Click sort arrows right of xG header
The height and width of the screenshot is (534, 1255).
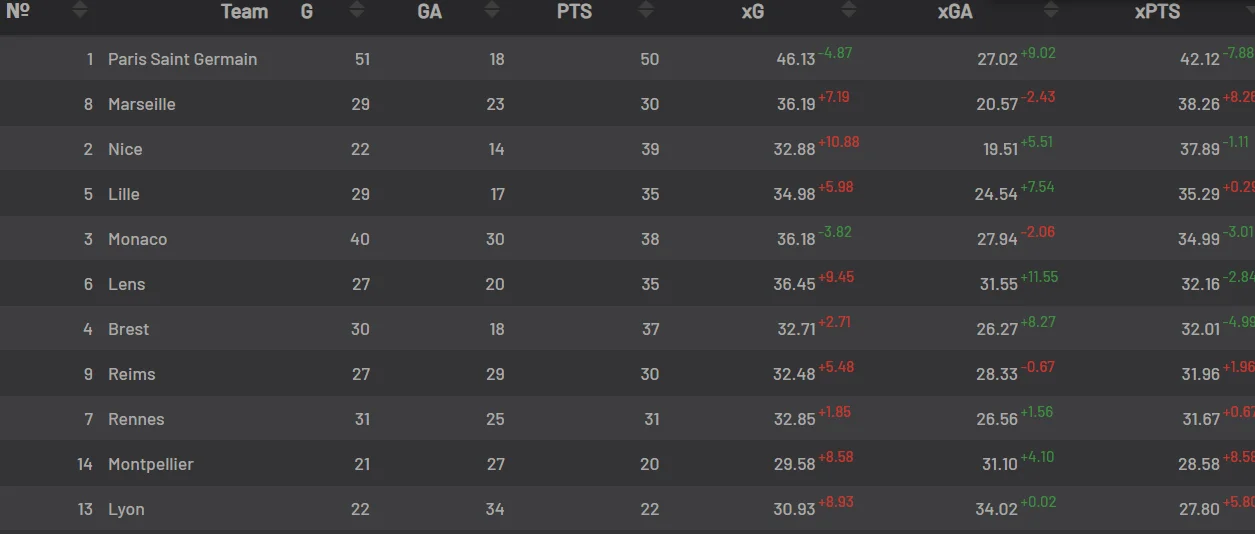click(x=849, y=11)
